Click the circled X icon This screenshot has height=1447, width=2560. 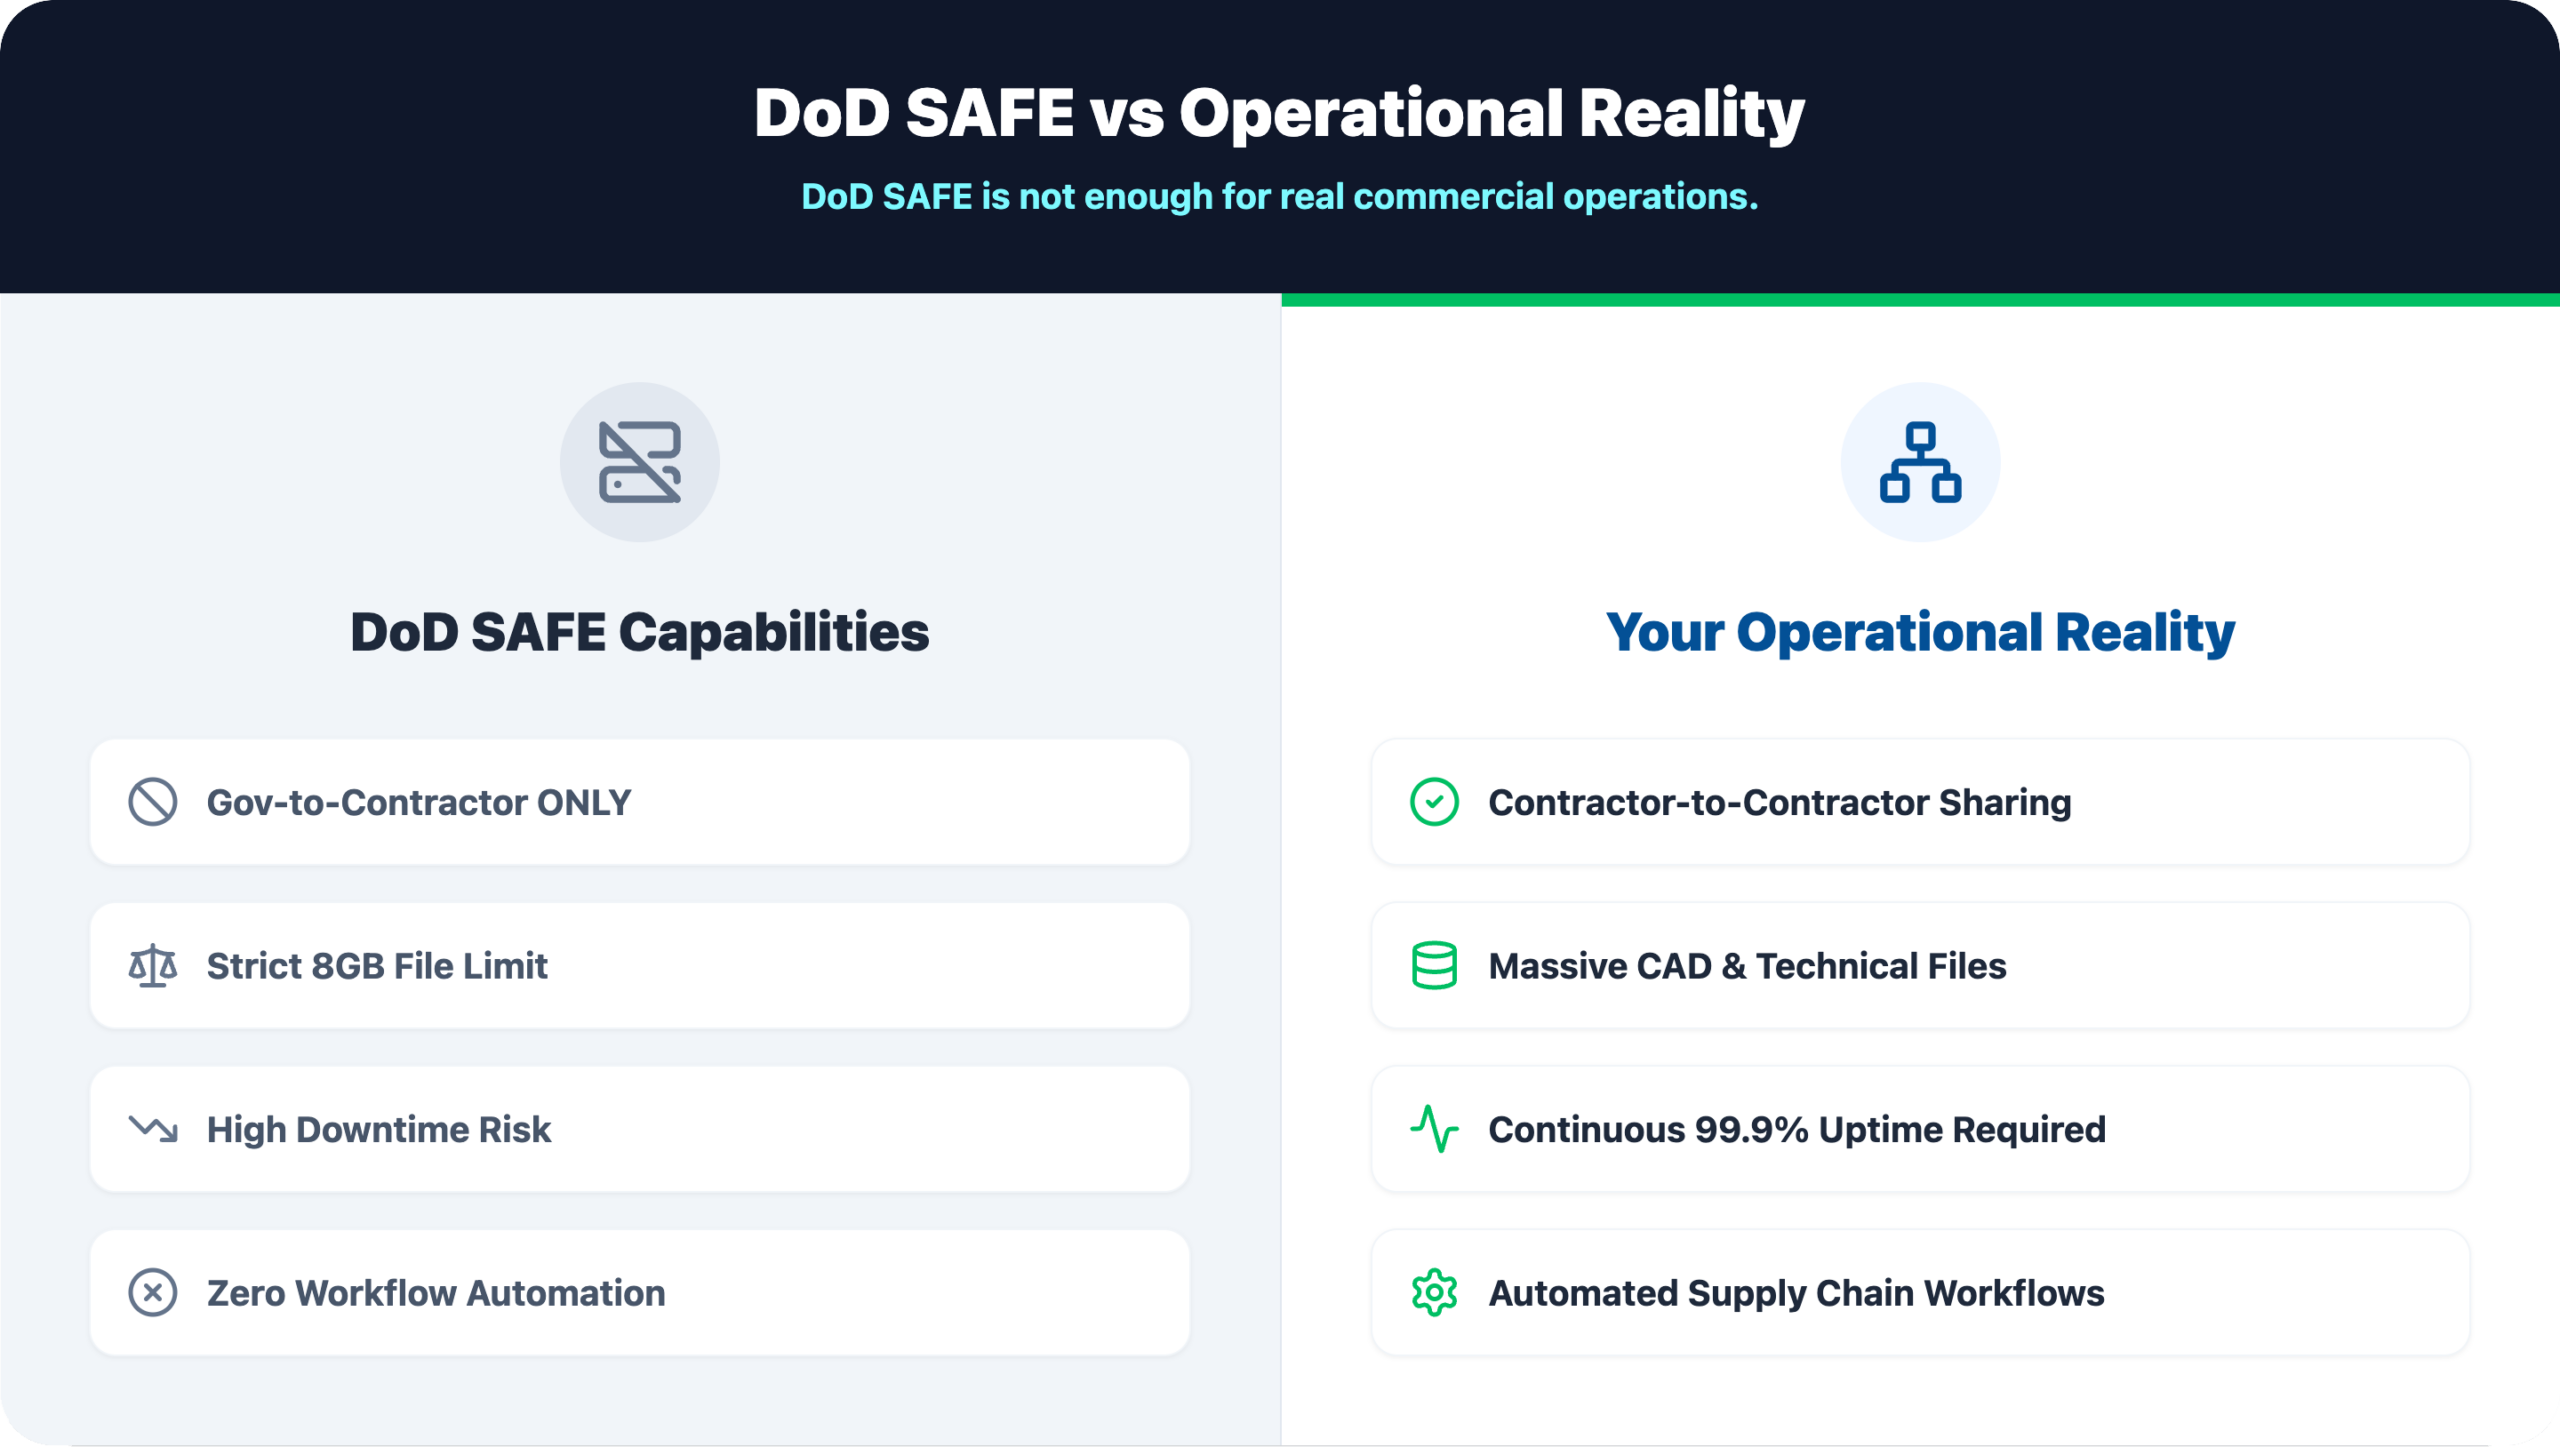153,1293
